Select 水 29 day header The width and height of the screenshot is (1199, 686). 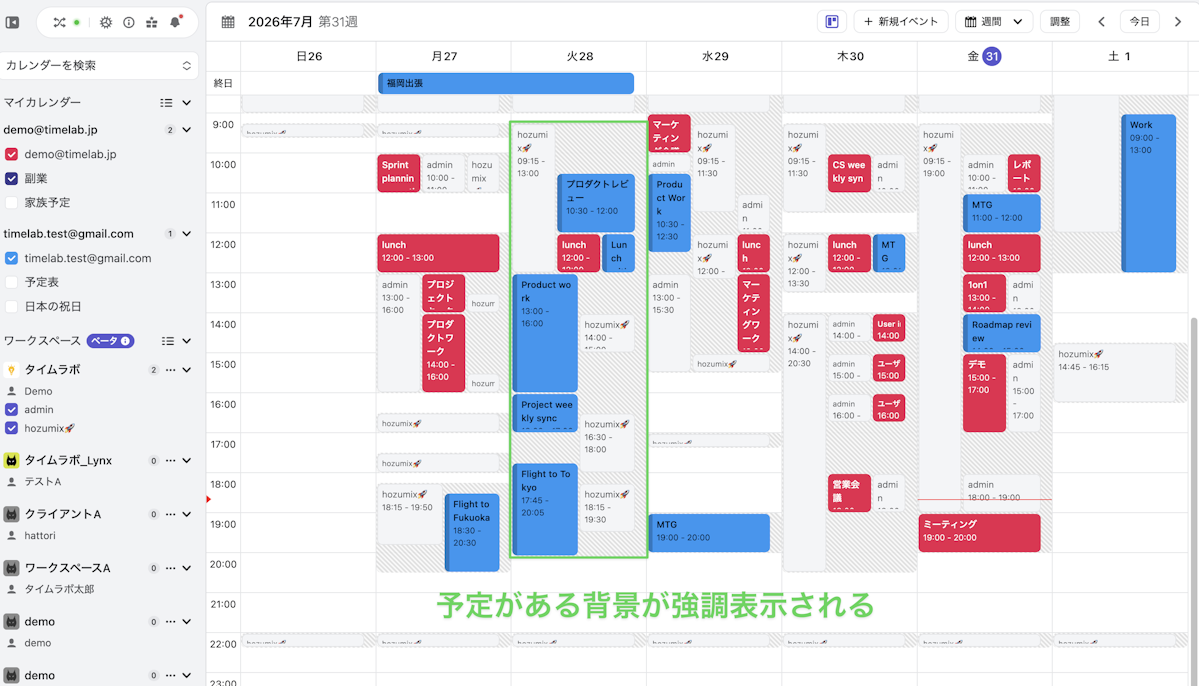pyautogui.click(x=715, y=56)
